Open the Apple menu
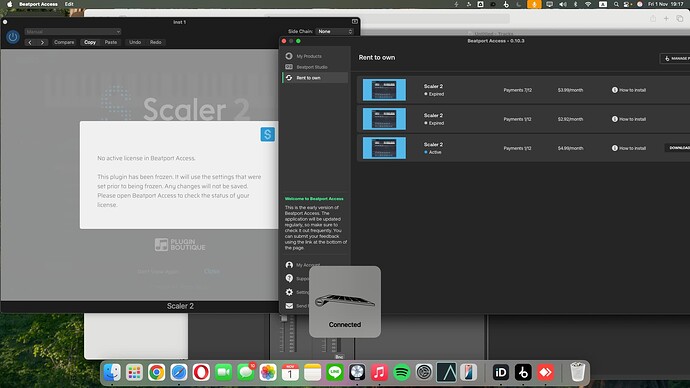The height and width of the screenshot is (388, 690). tap(9, 4)
